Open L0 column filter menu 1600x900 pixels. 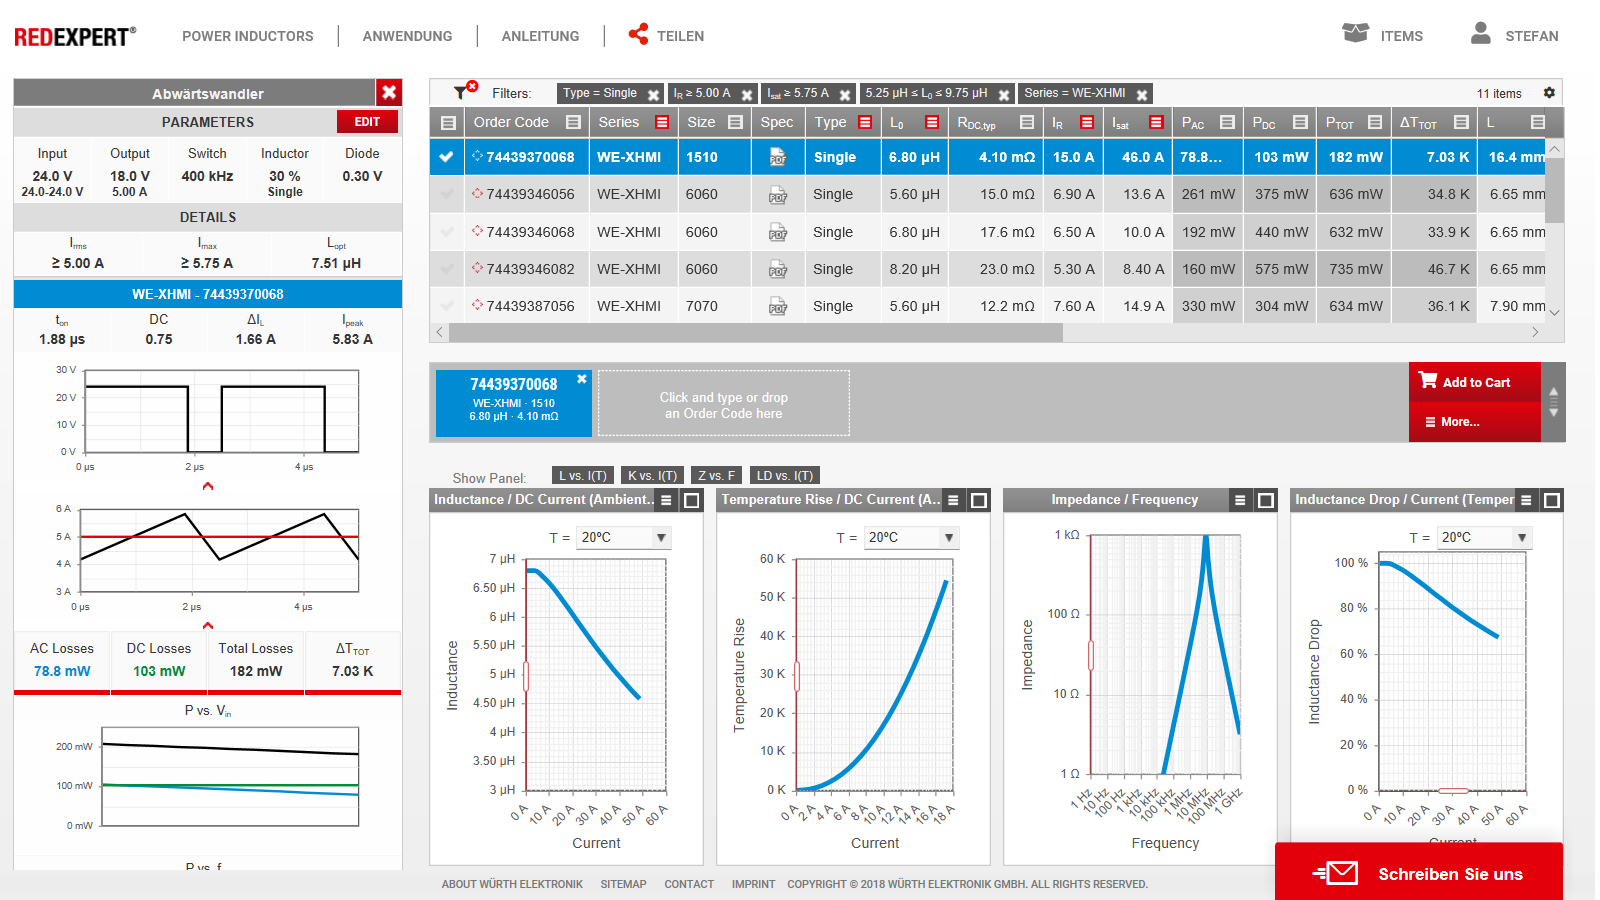pyautogui.click(x=932, y=122)
